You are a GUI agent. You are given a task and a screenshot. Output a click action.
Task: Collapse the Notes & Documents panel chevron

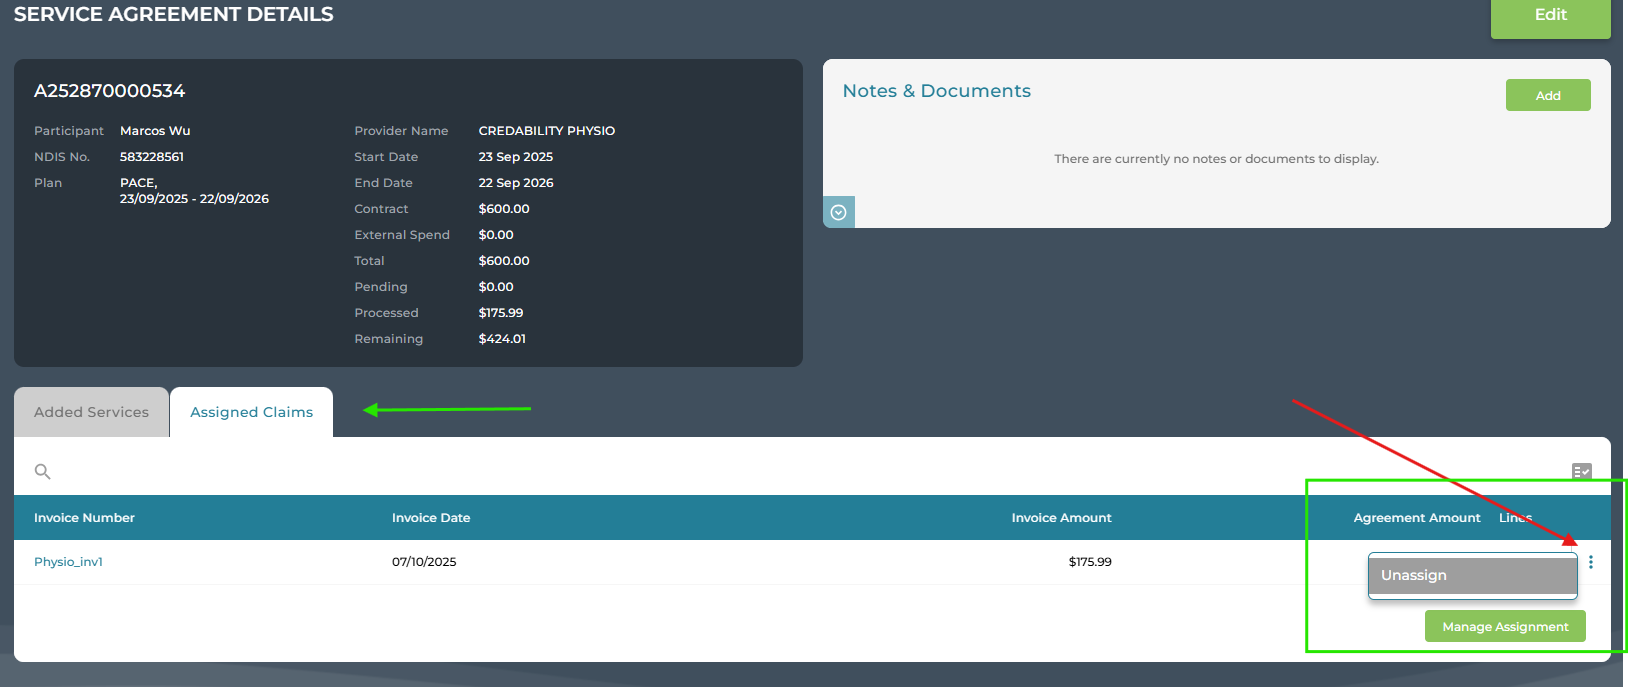coord(839,212)
